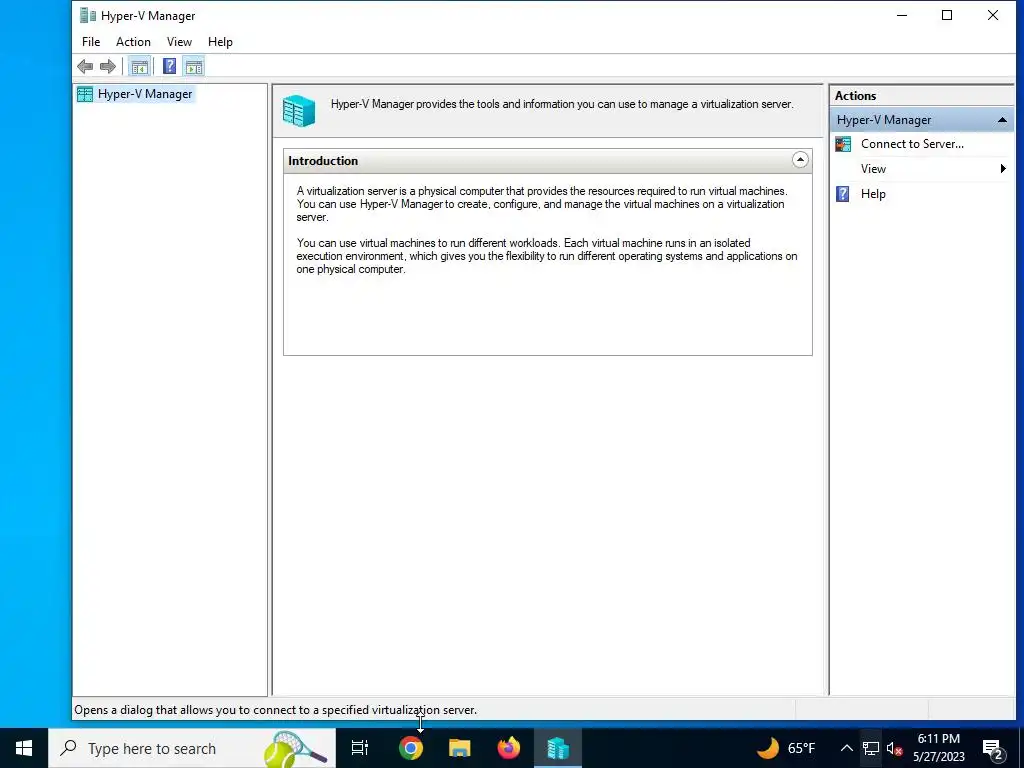Open the weather widget showing 65°F
1024x768 pixels.
point(786,748)
